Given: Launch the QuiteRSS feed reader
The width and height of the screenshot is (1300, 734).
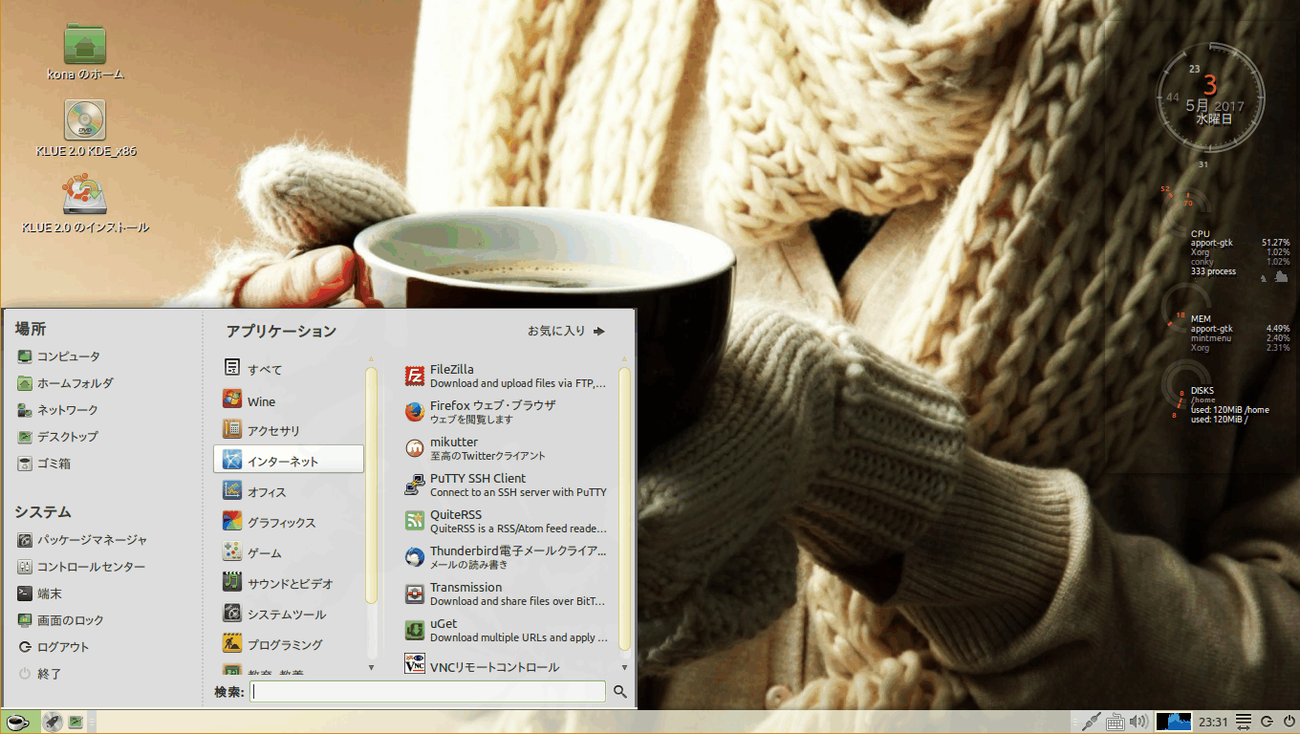Looking at the screenshot, I should [506, 521].
